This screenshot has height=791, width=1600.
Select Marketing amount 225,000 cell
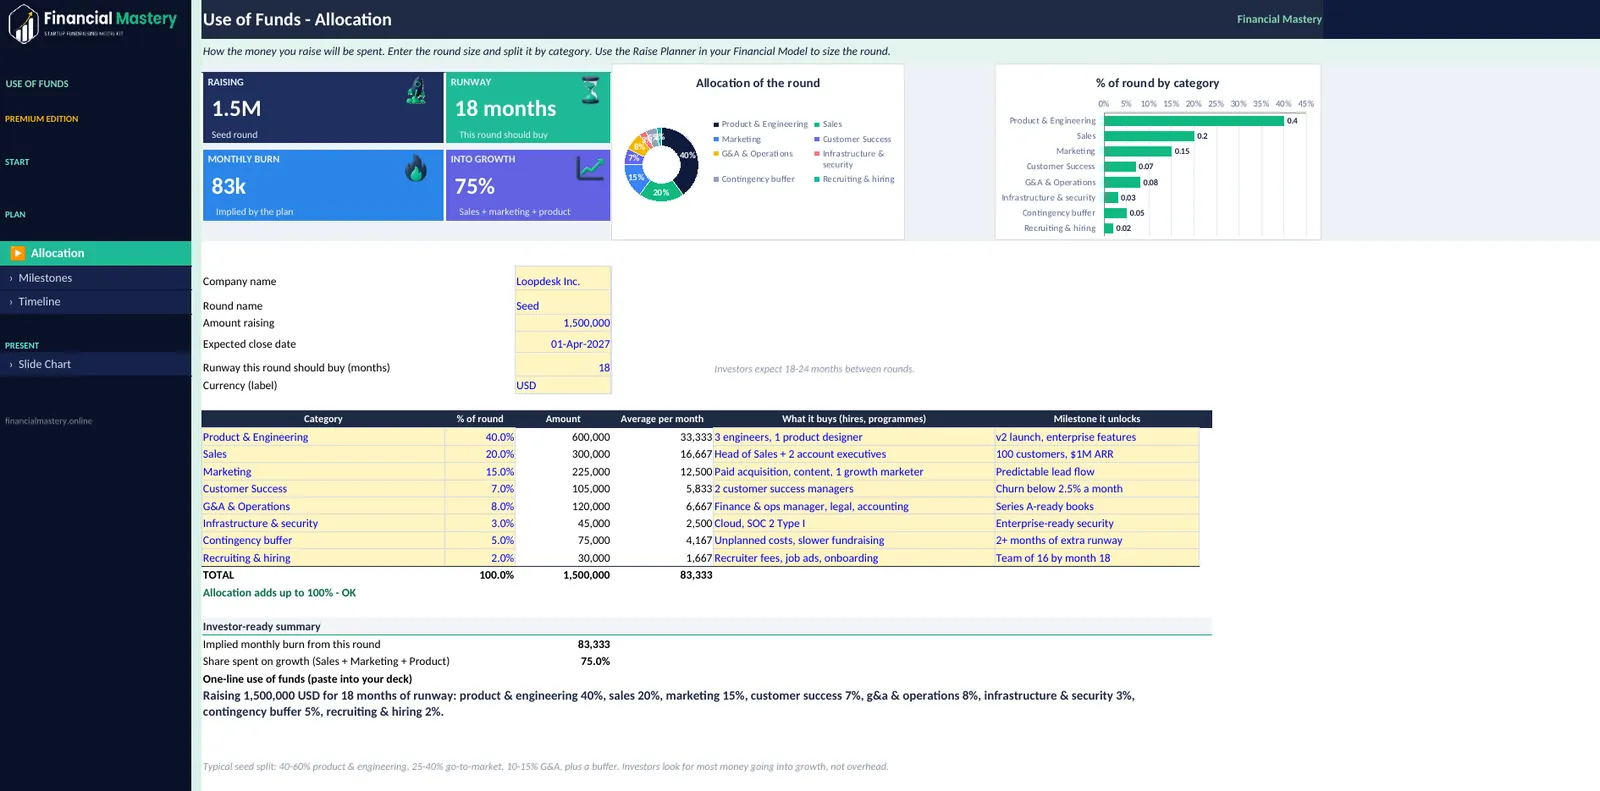click(563, 472)
